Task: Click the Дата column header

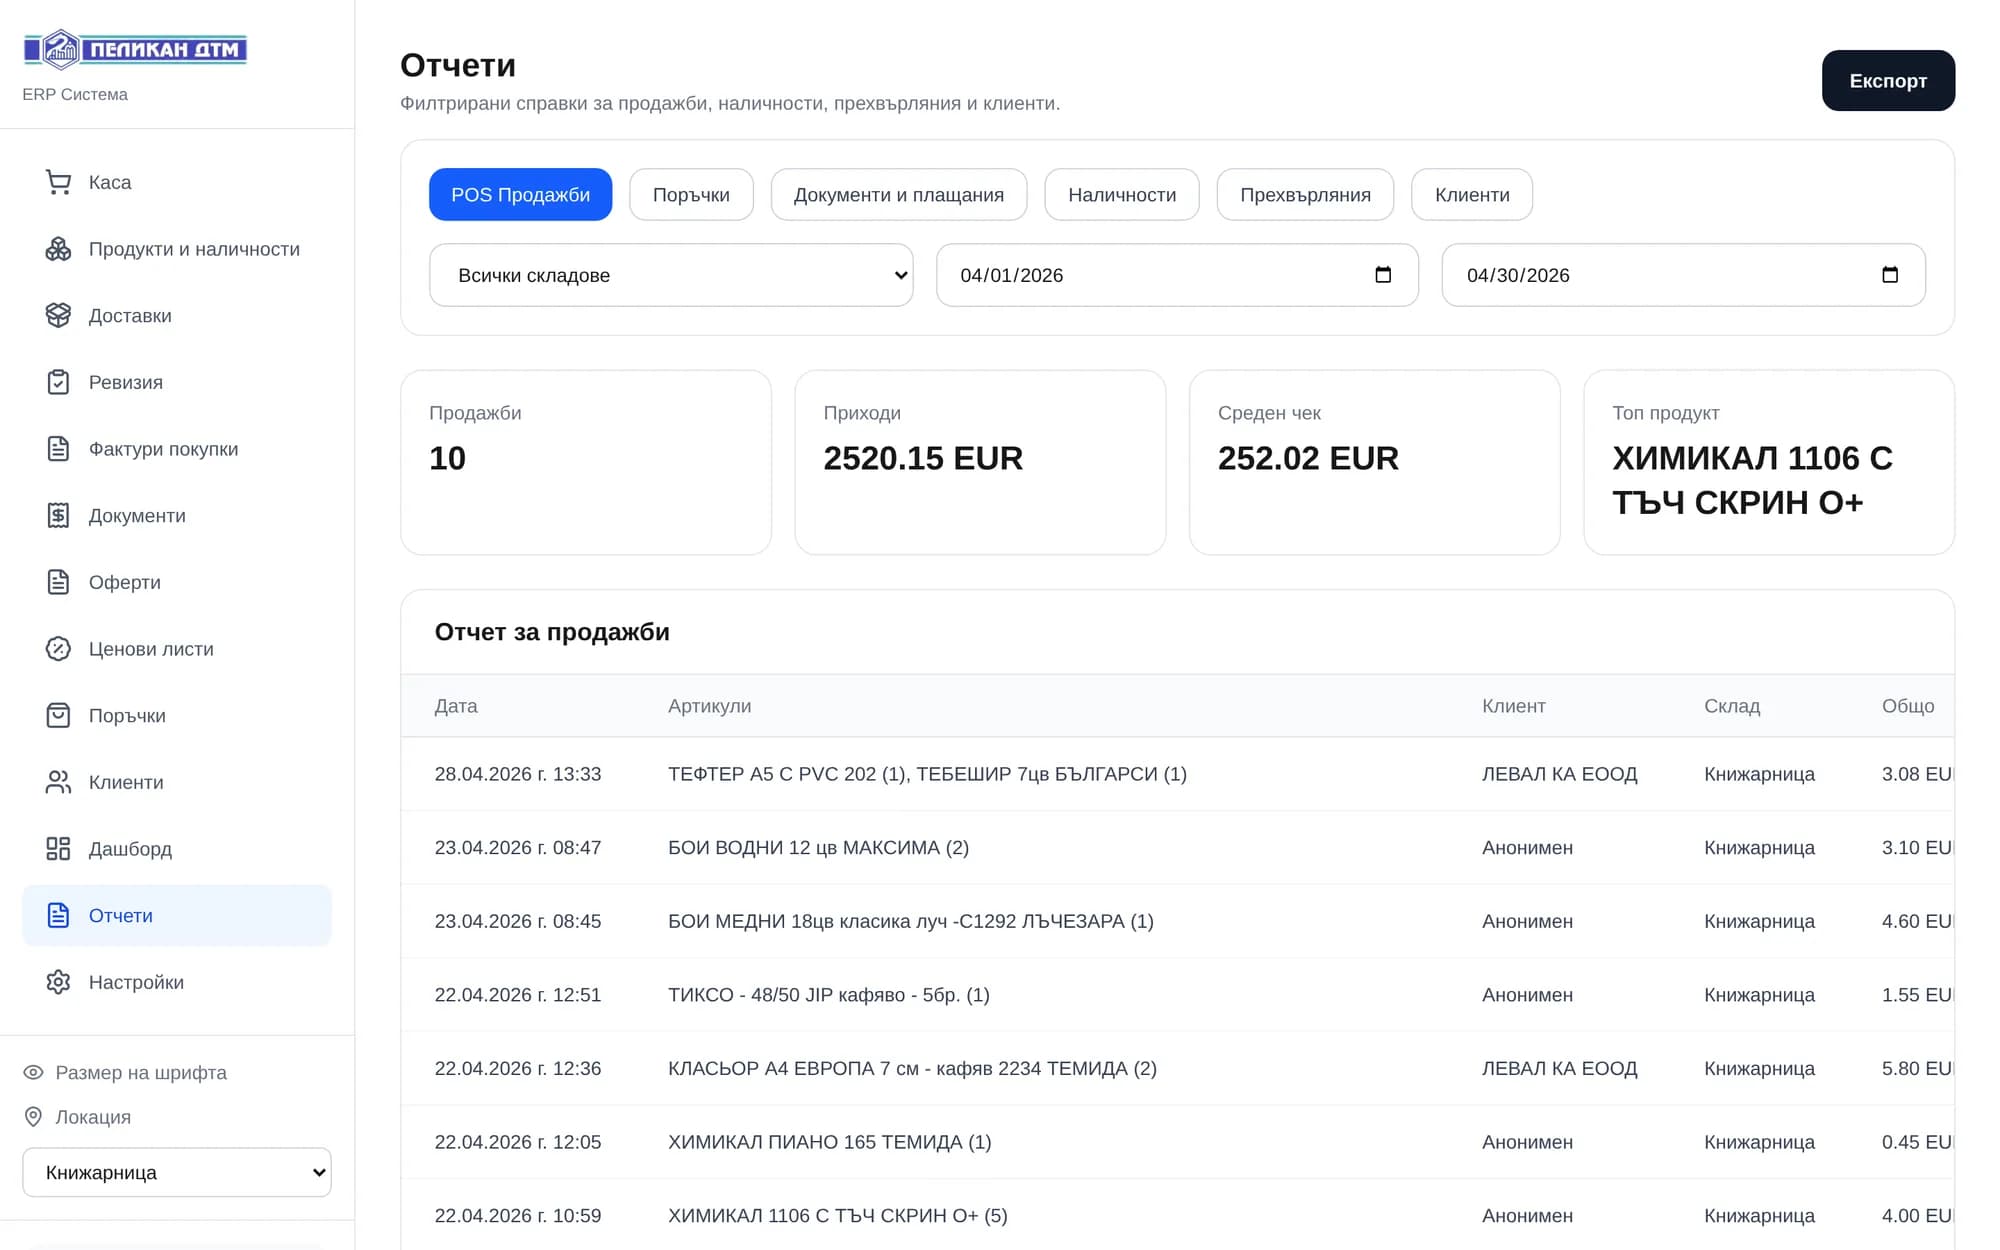Action: click(x=456, y=706)
